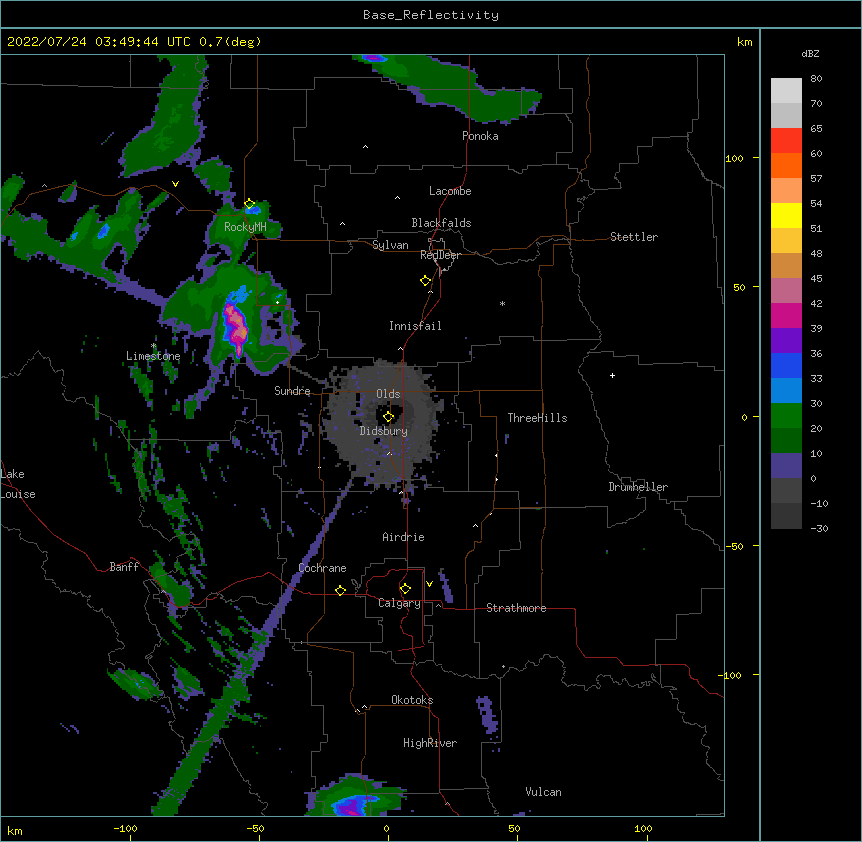Screen dimensions: 862x842
Task: Click the Banff label
Action: [124, 567]
